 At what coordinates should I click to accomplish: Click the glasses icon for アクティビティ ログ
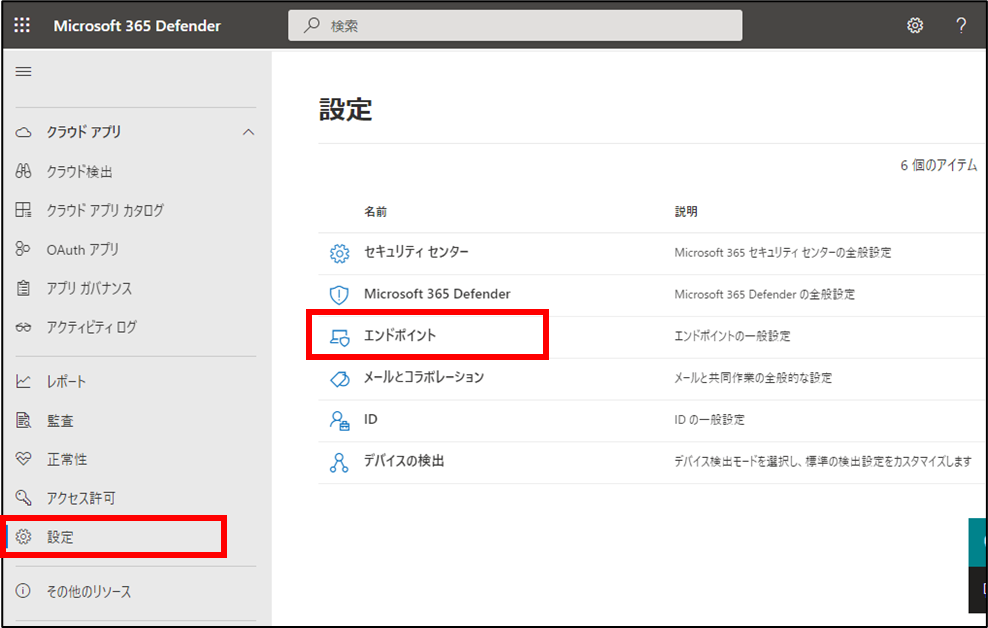23,328
